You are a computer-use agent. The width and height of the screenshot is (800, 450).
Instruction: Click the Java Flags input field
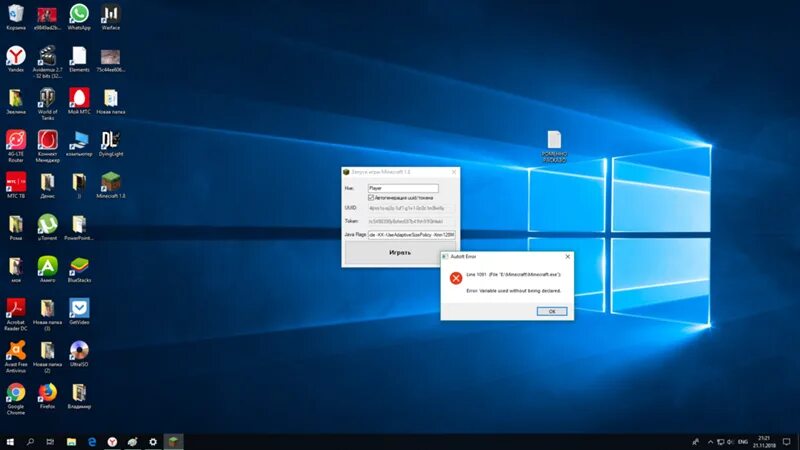tap(411, 235)
